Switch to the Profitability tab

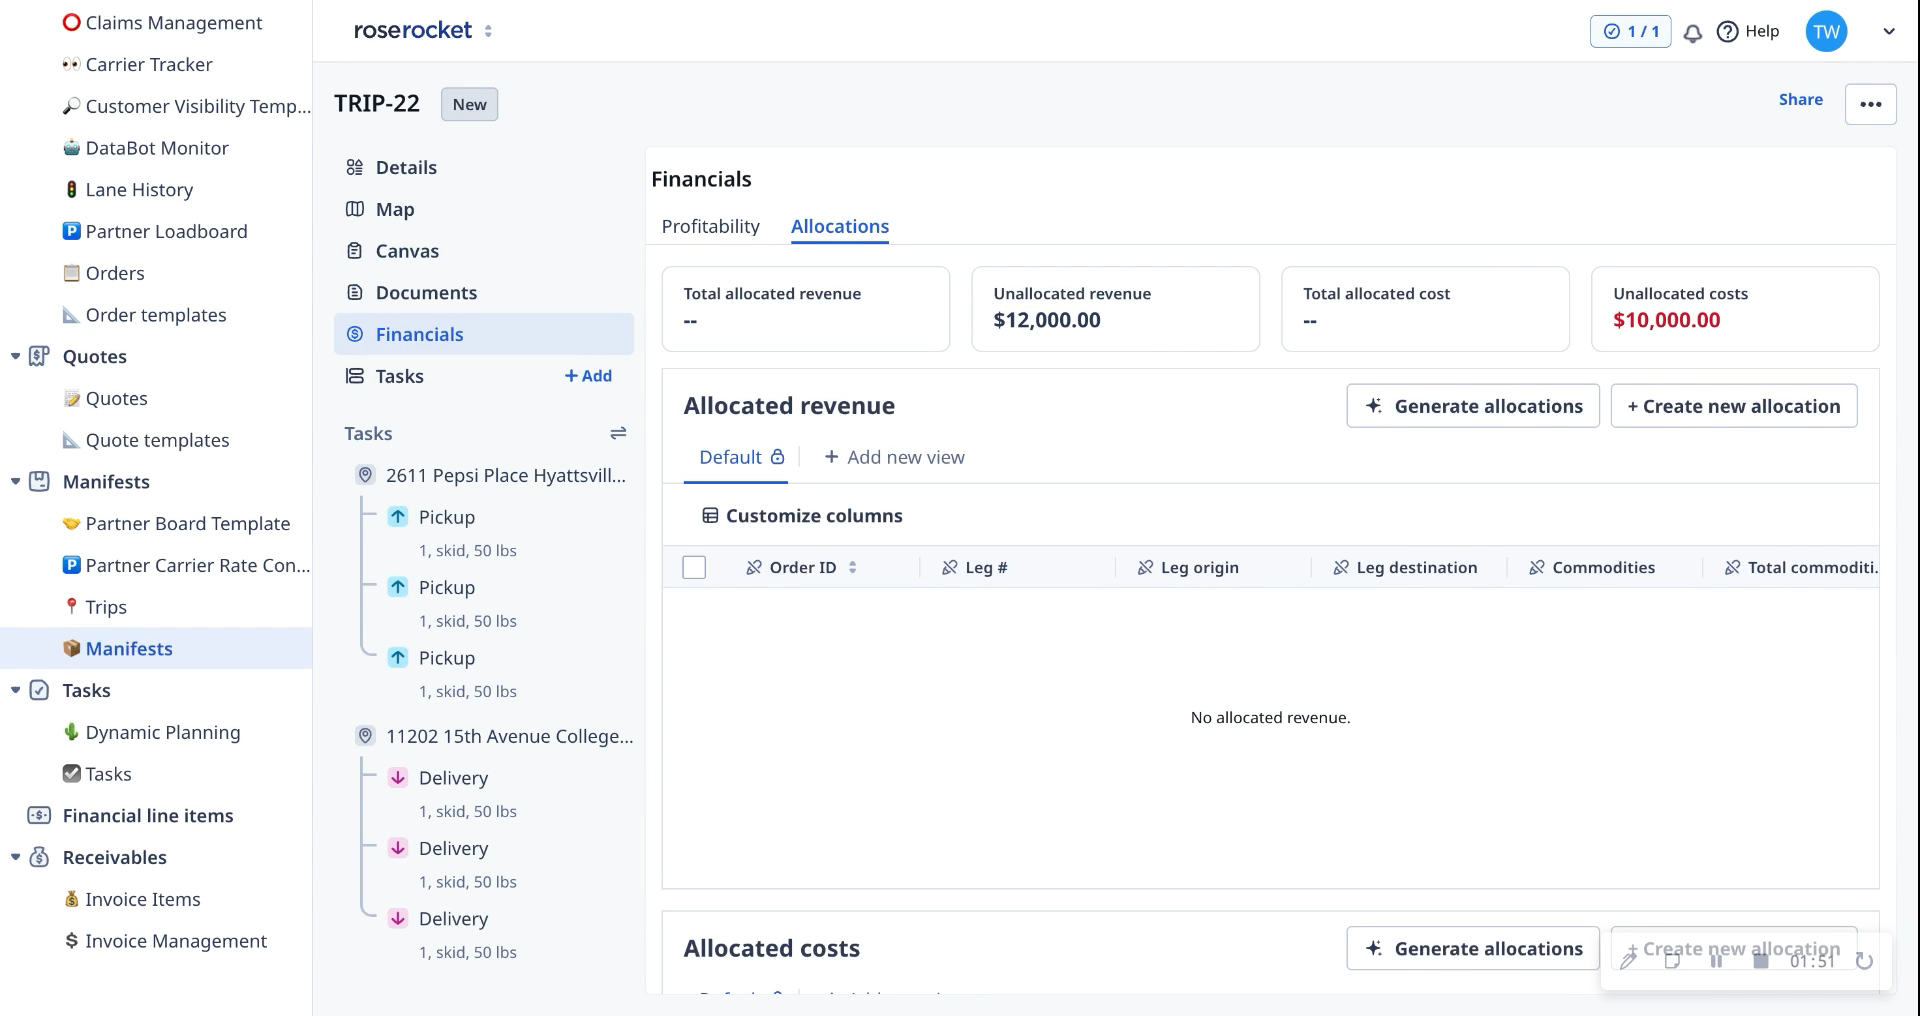[x=710, y=227]
